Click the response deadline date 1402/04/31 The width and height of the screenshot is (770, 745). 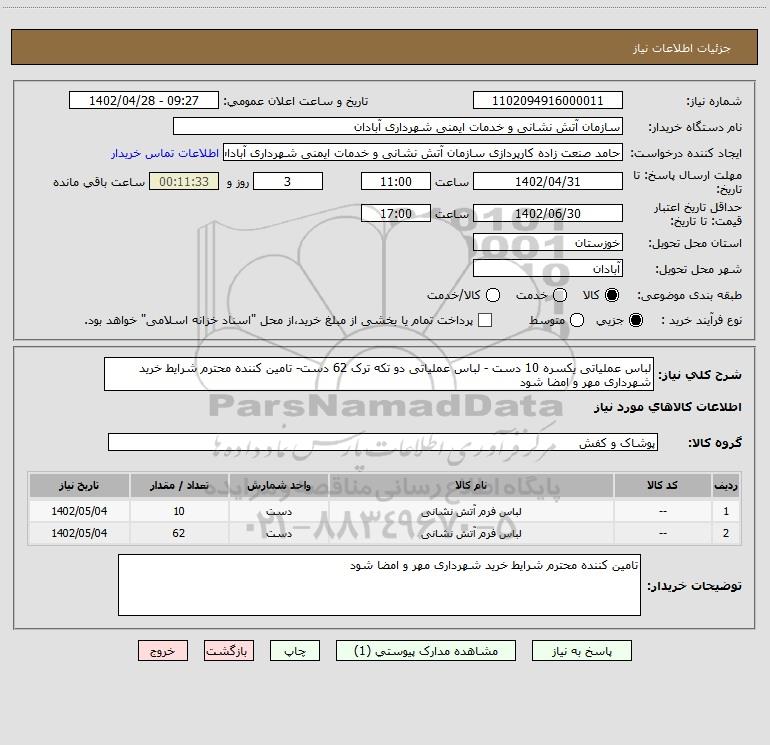548,181
